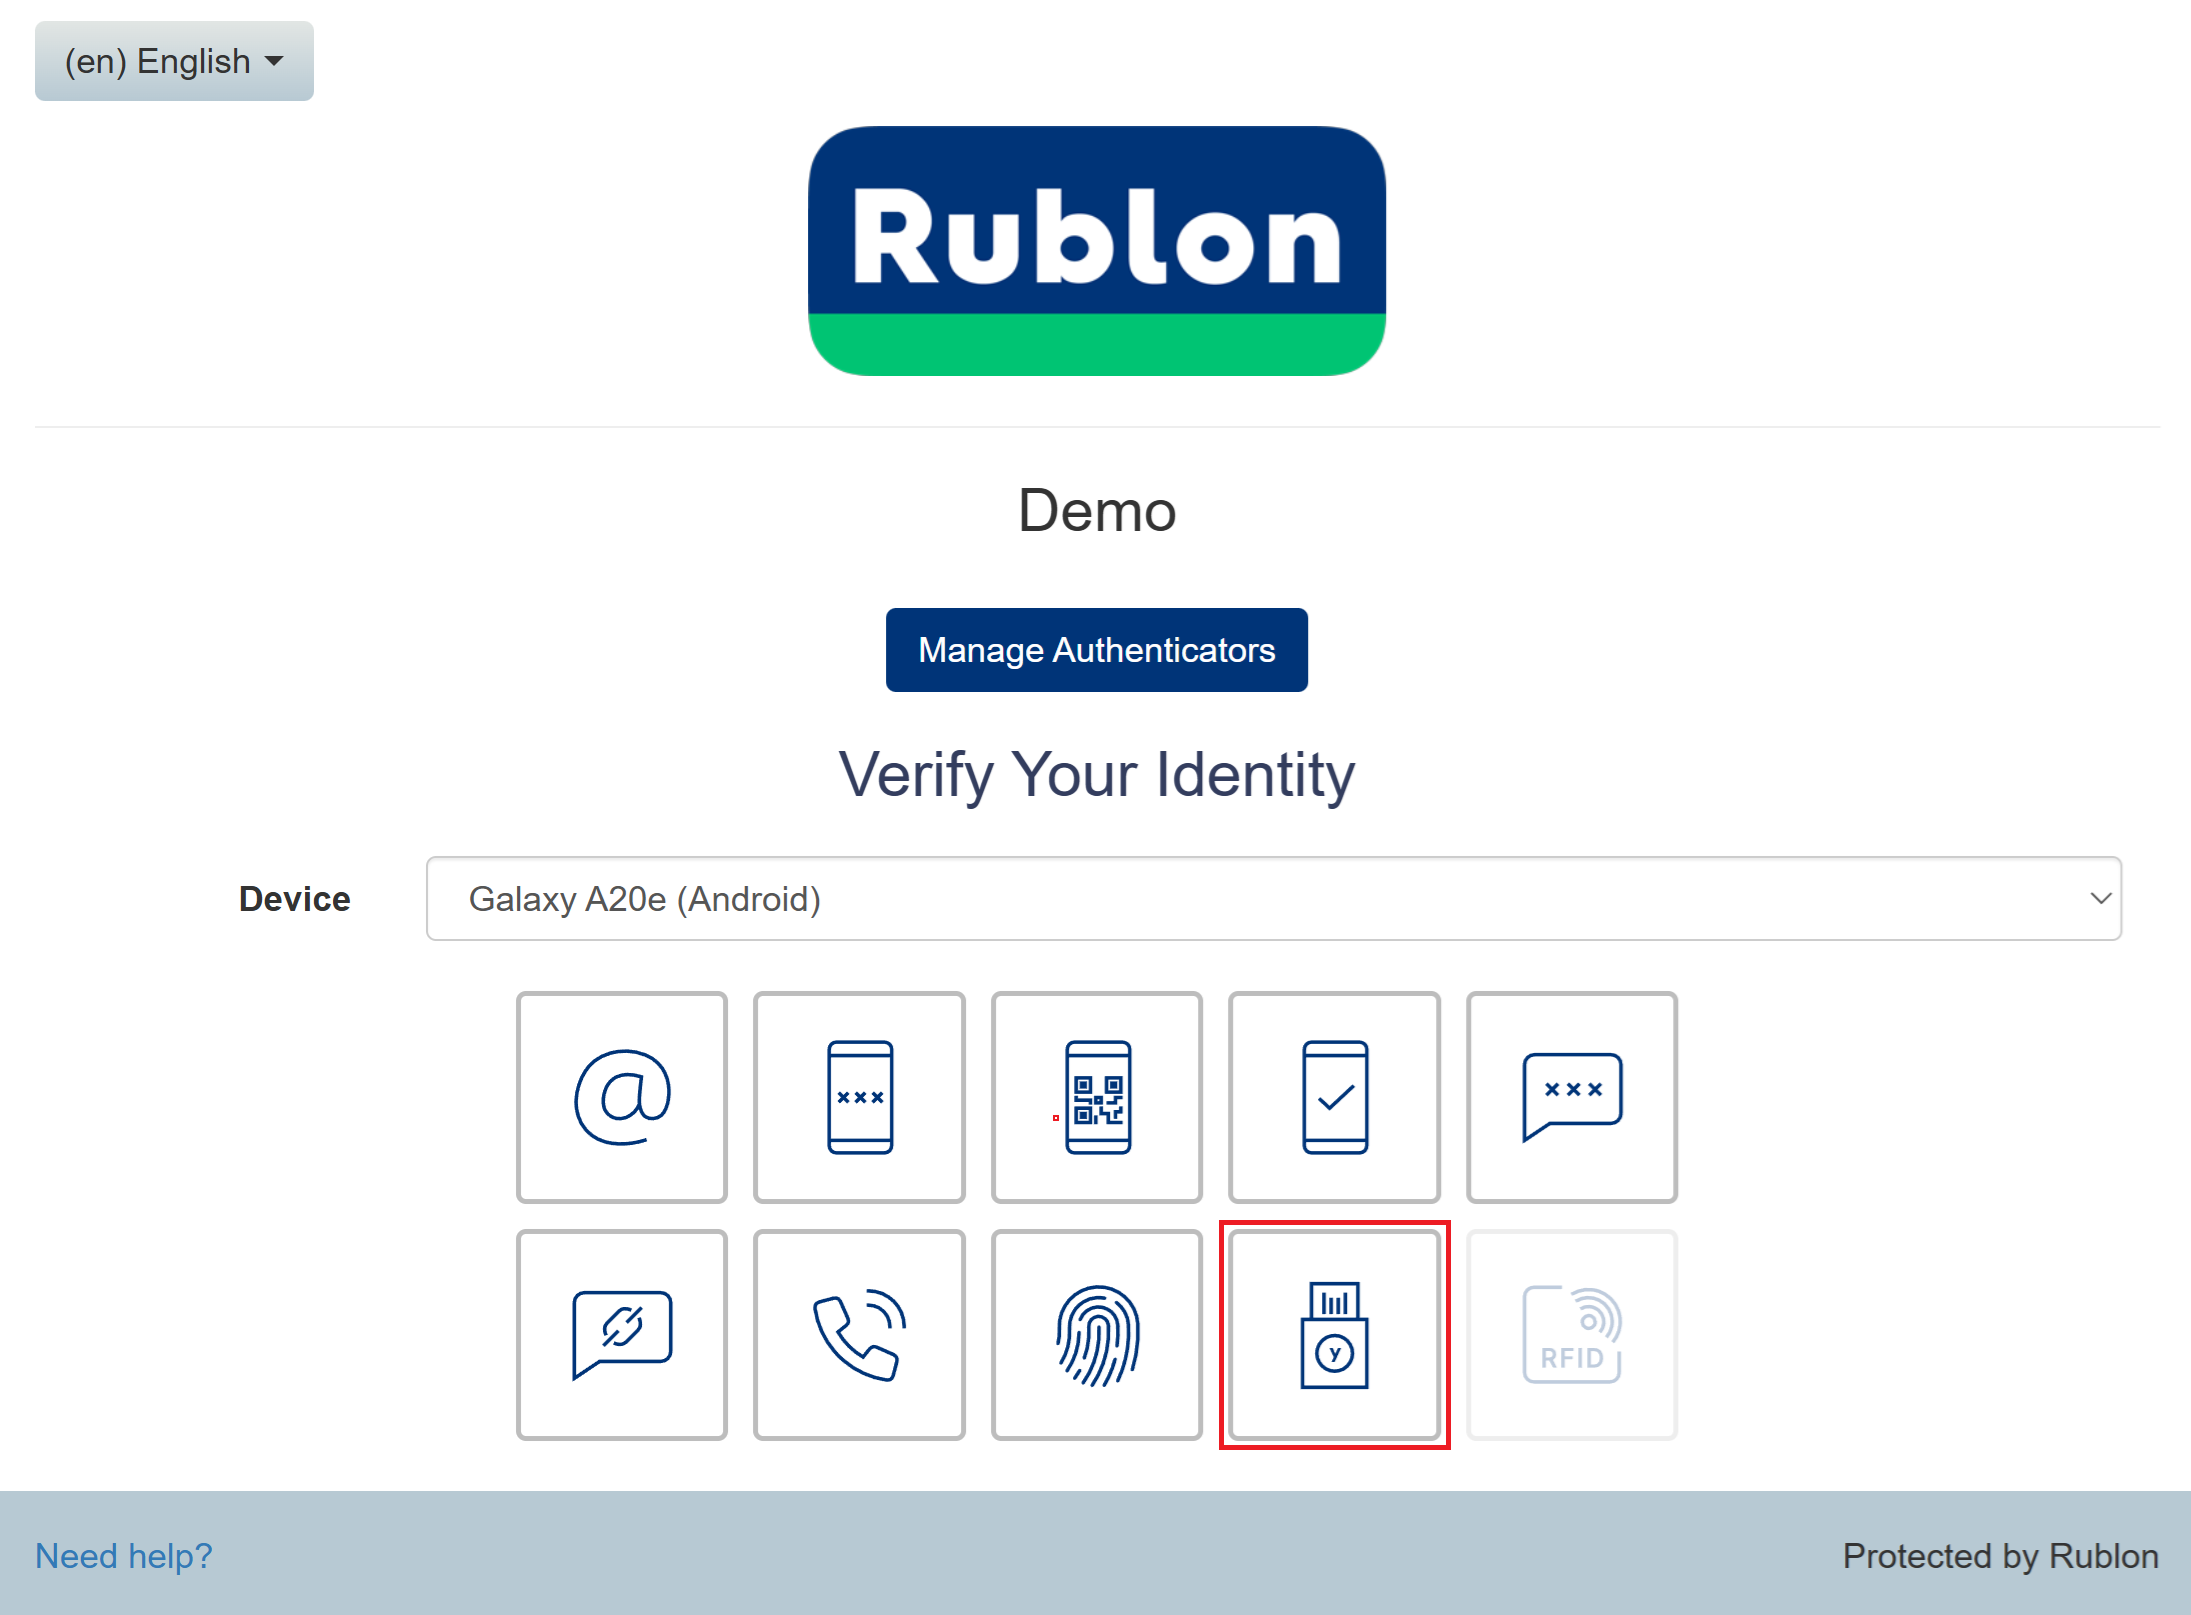Select the SMS Passcode speech bubble icon
2191x1615 pixels.
[x=1571, y=1097]
